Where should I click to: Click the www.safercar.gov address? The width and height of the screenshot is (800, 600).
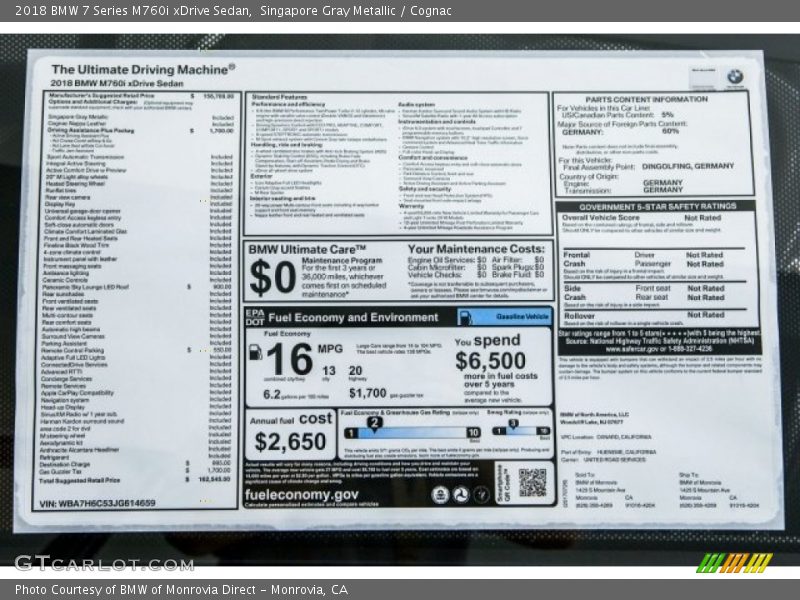(659, 348)
